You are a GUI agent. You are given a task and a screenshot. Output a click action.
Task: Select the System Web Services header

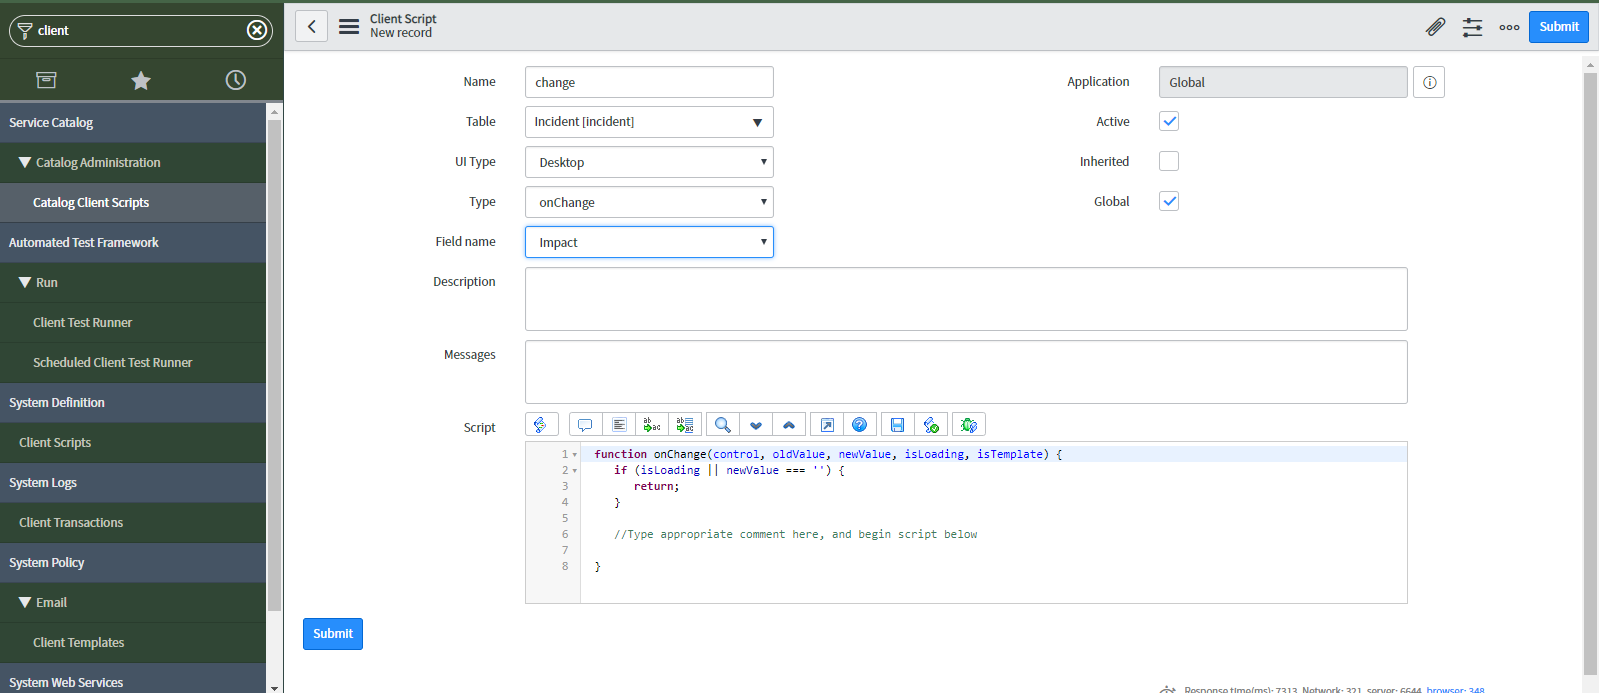(x=133, y=680)
